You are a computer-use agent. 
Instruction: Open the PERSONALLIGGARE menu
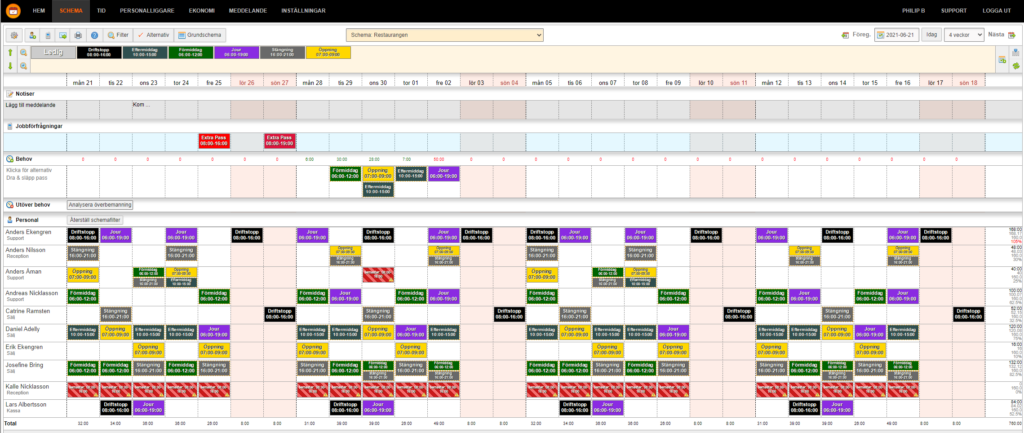tap(147, 11)
